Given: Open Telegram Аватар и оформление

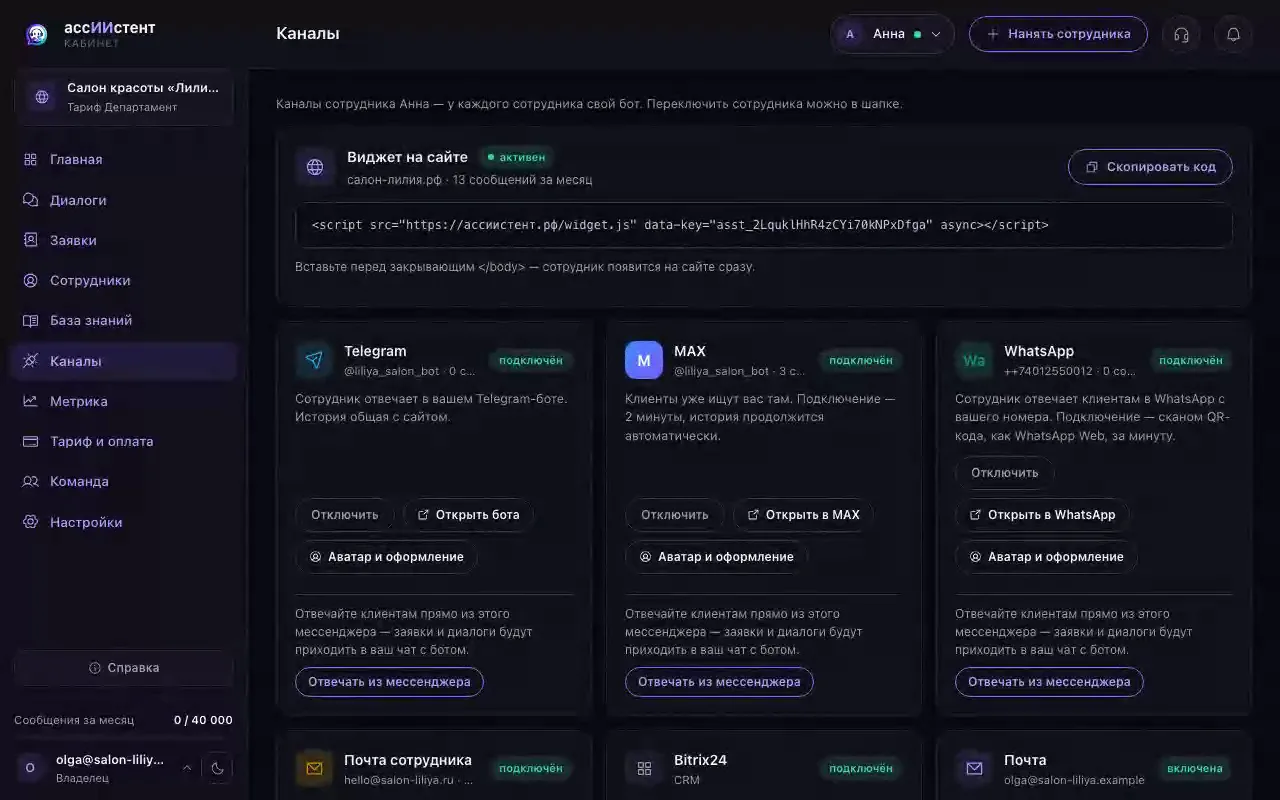Looking at the screenshot, I should [x=386, y=557].
